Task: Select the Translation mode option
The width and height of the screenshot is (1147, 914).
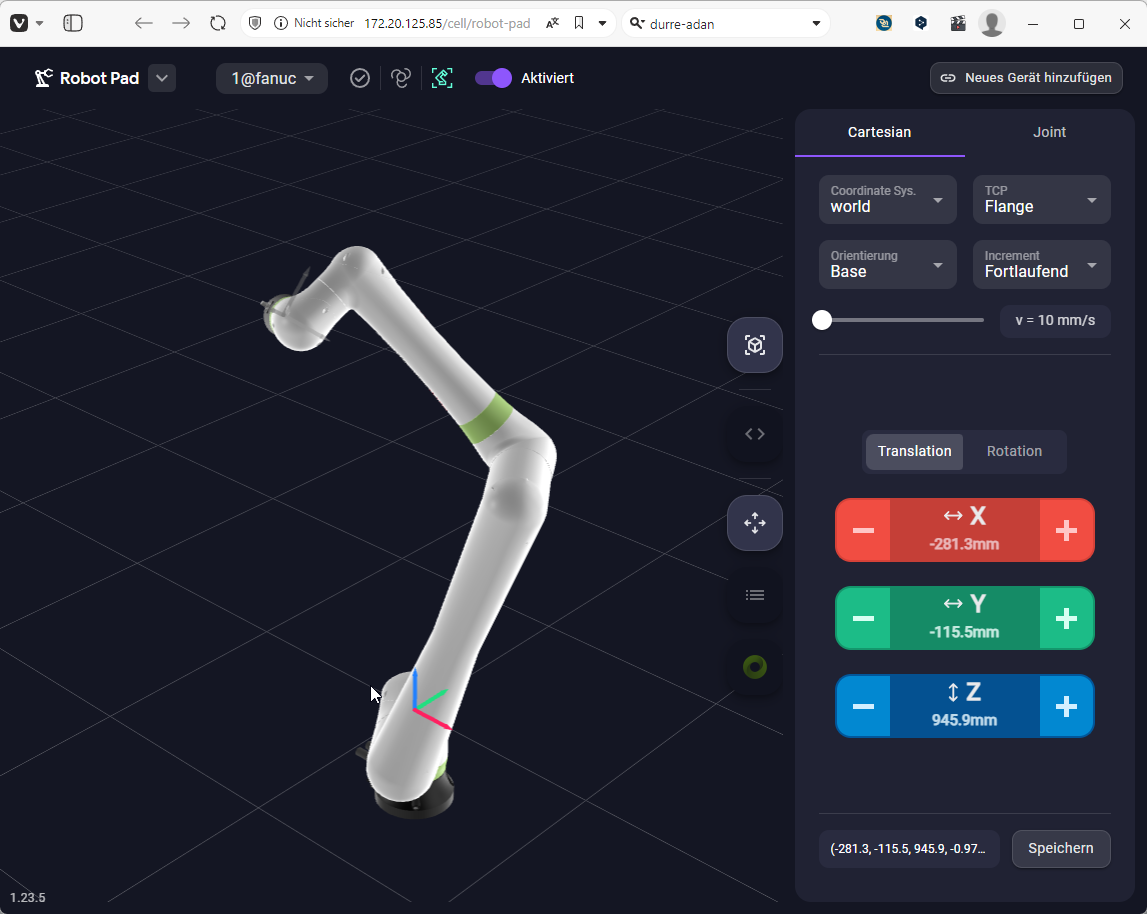Action: coord(914,451)
